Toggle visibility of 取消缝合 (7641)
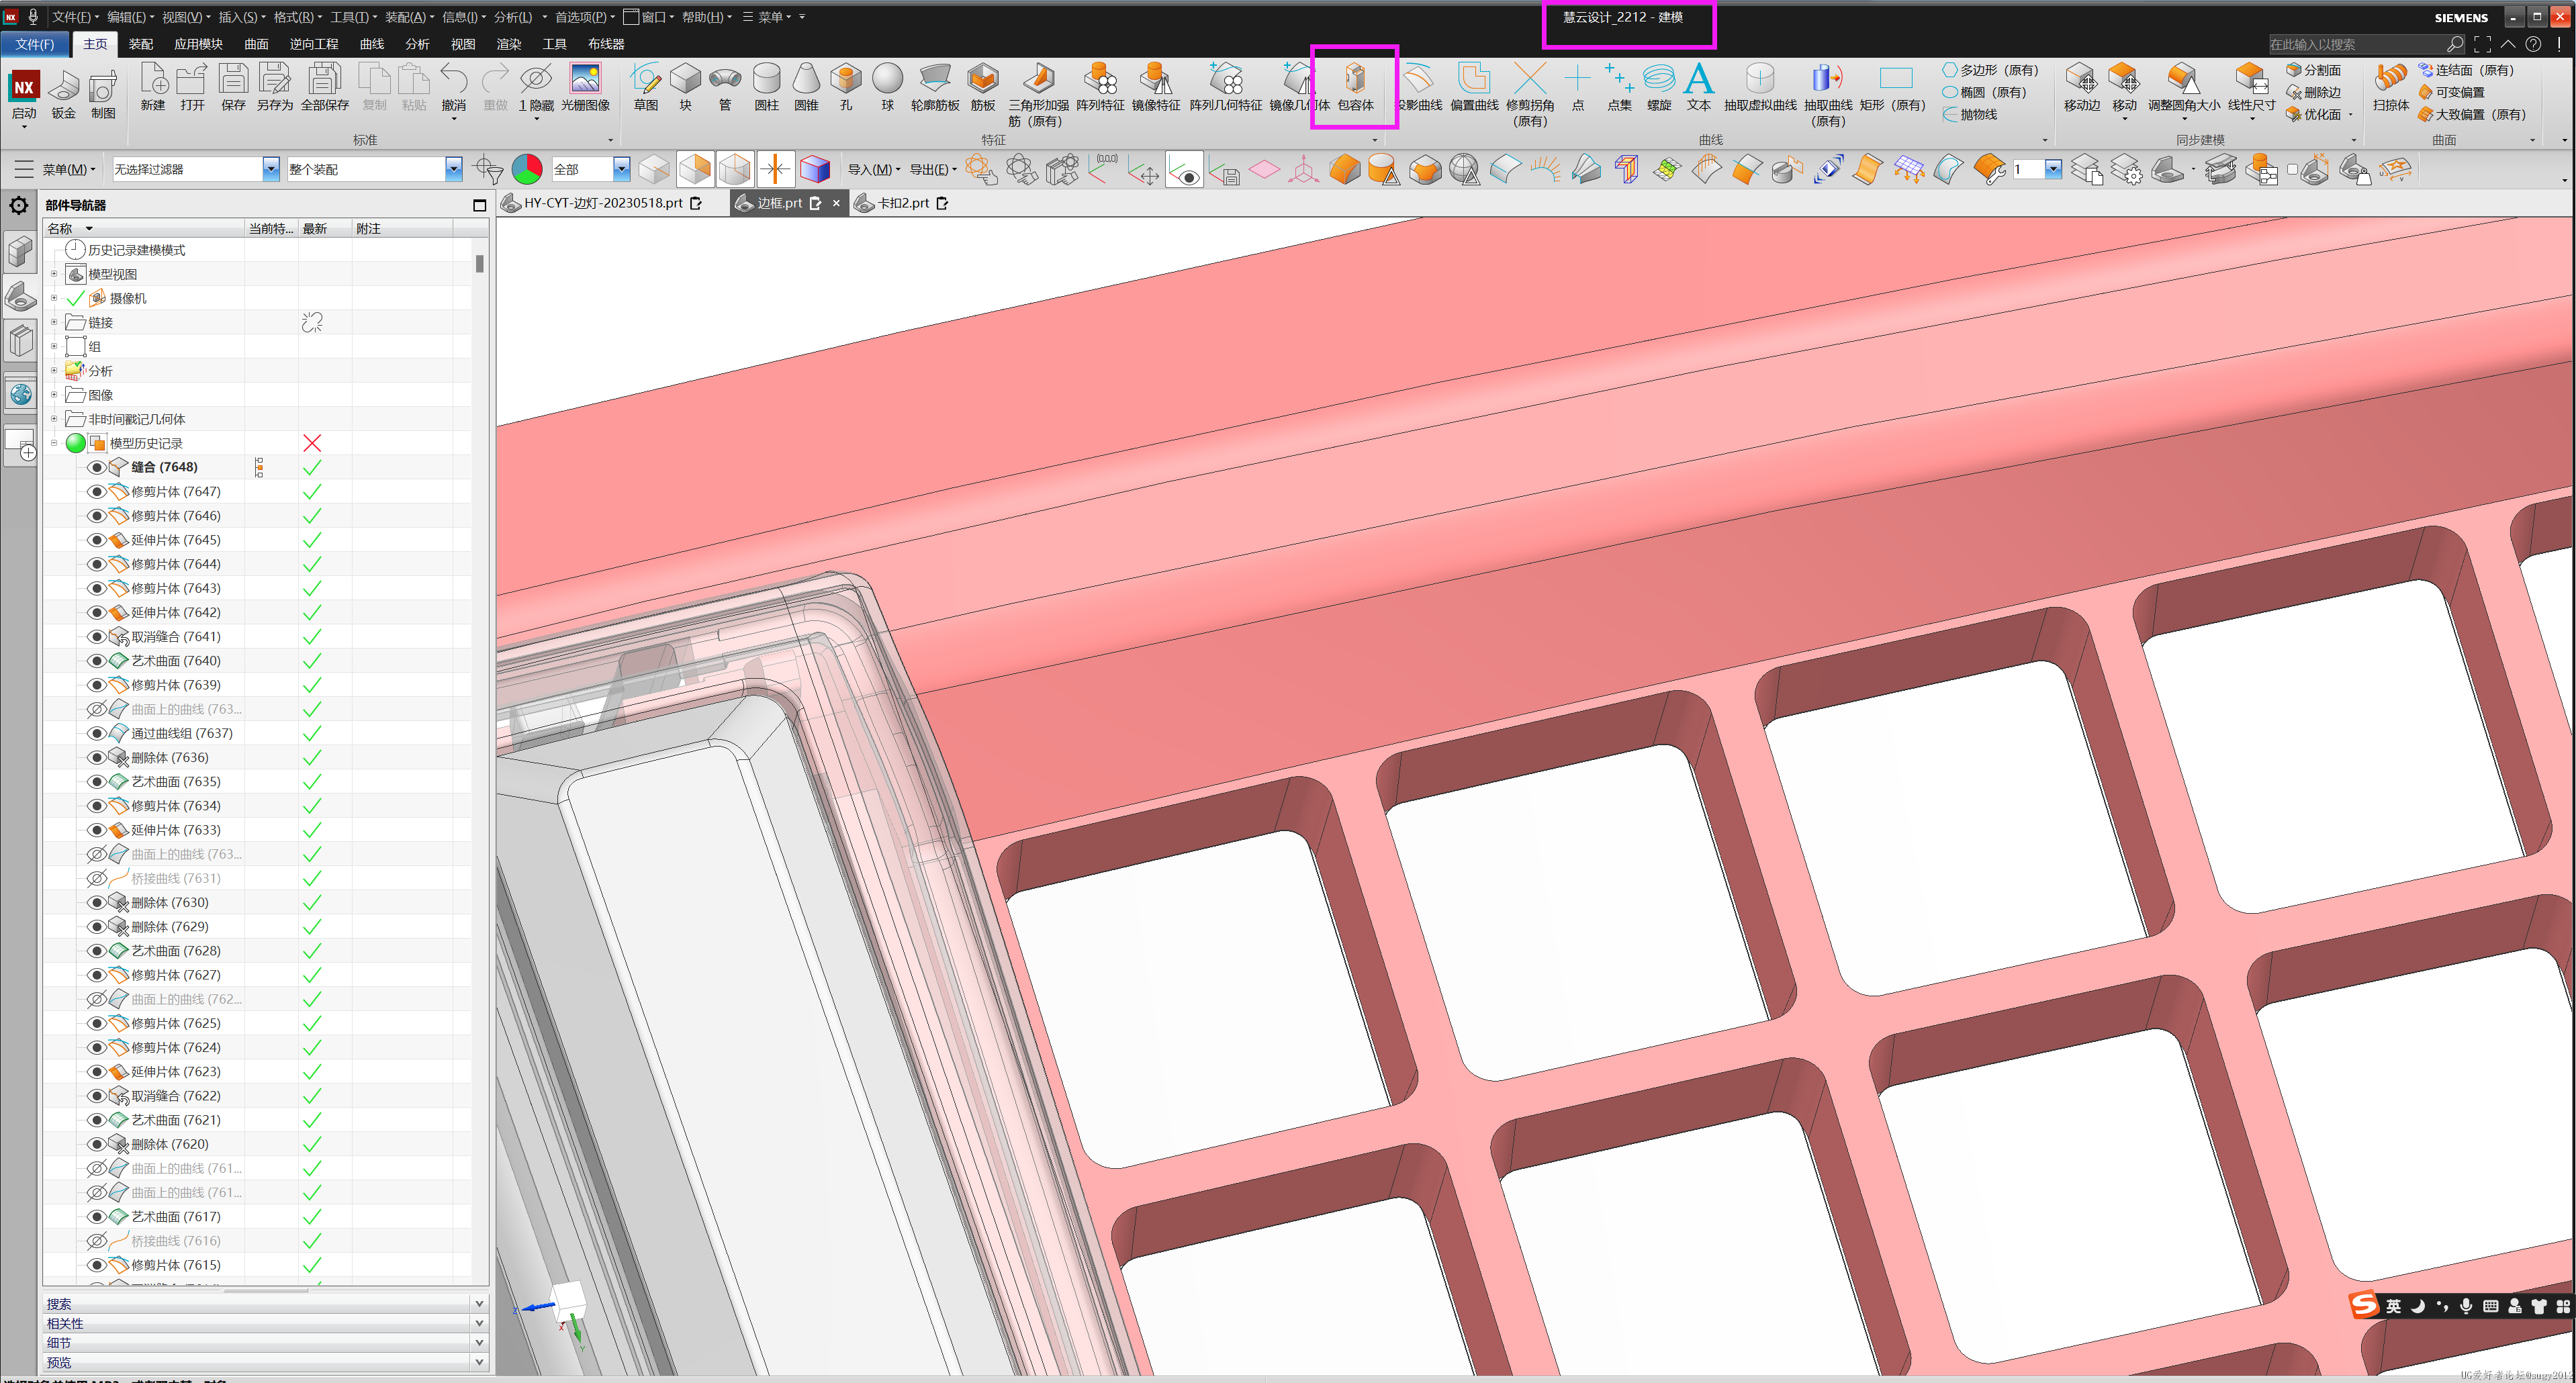 coord(97,636)
